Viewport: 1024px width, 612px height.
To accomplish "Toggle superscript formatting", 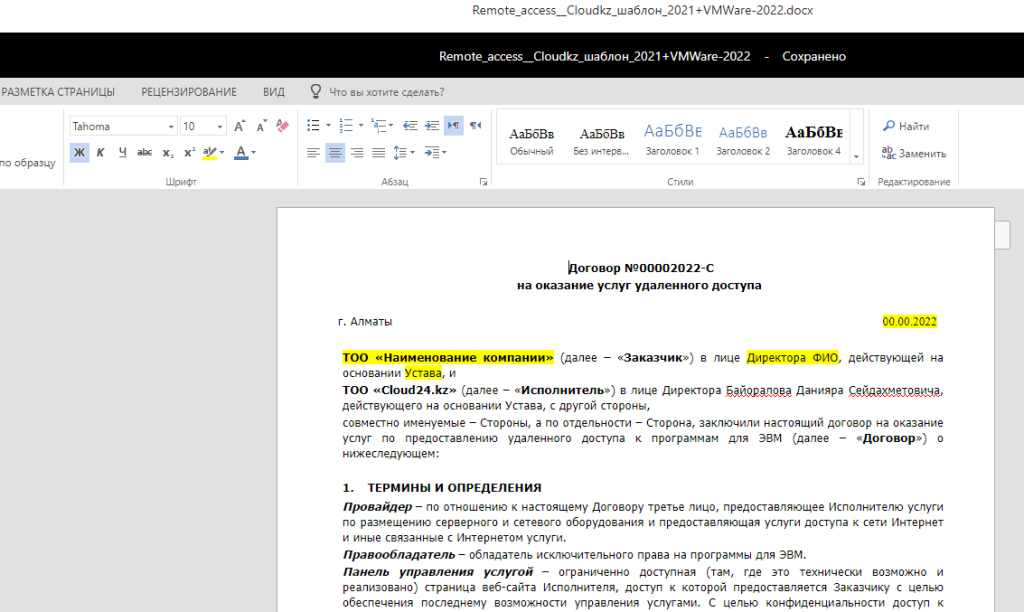I will [189, 153].
